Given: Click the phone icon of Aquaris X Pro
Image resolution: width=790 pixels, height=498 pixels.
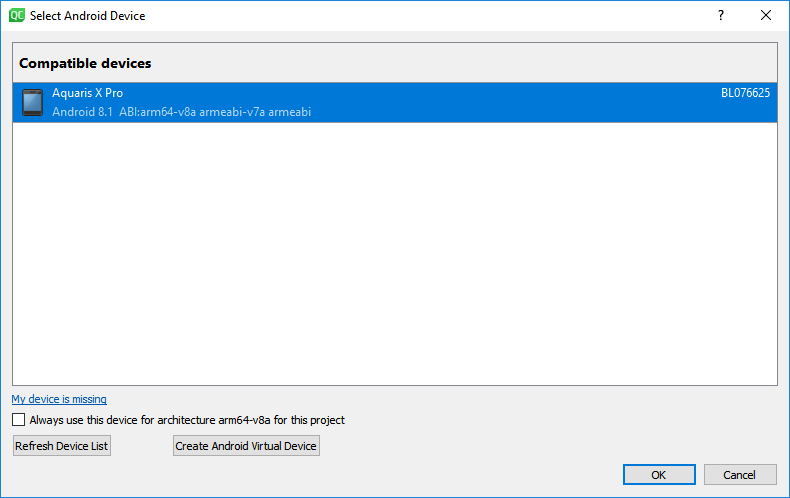Looking at the screenshot, I should [32, 102].
